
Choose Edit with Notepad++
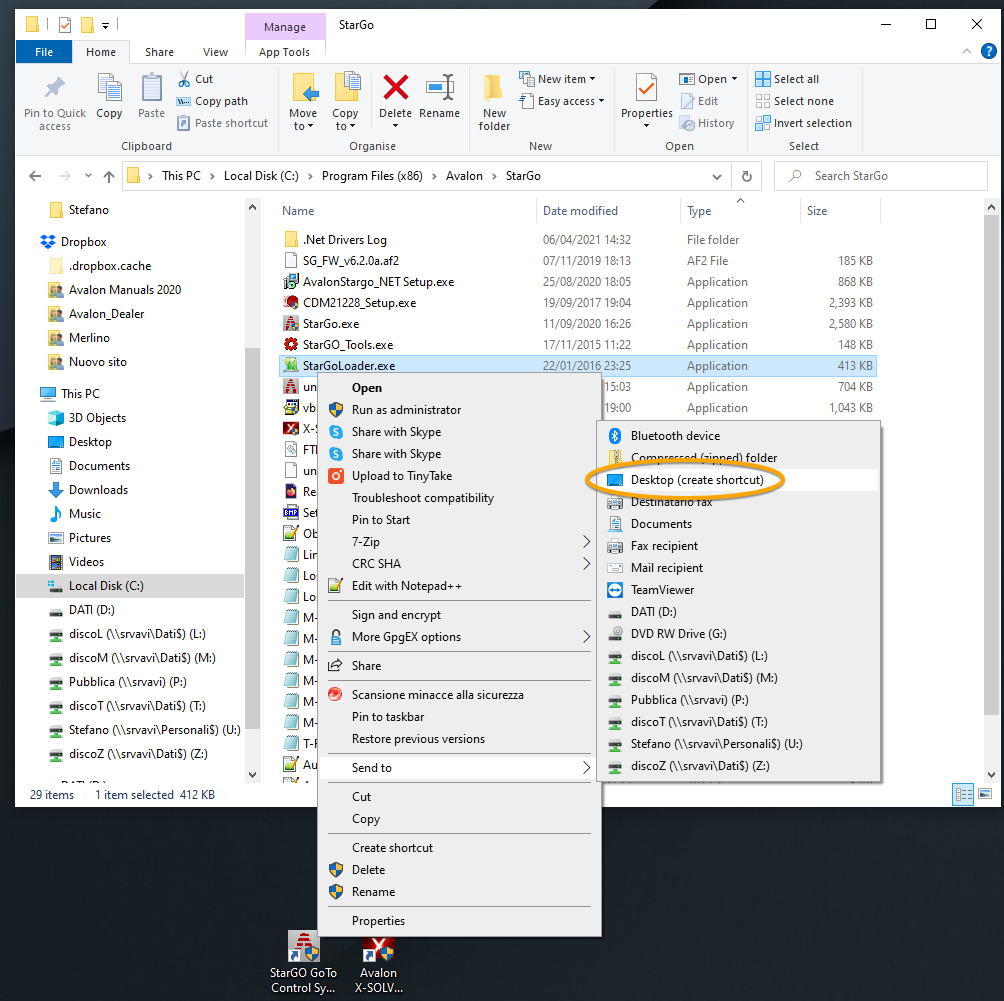tap(406, 586)
